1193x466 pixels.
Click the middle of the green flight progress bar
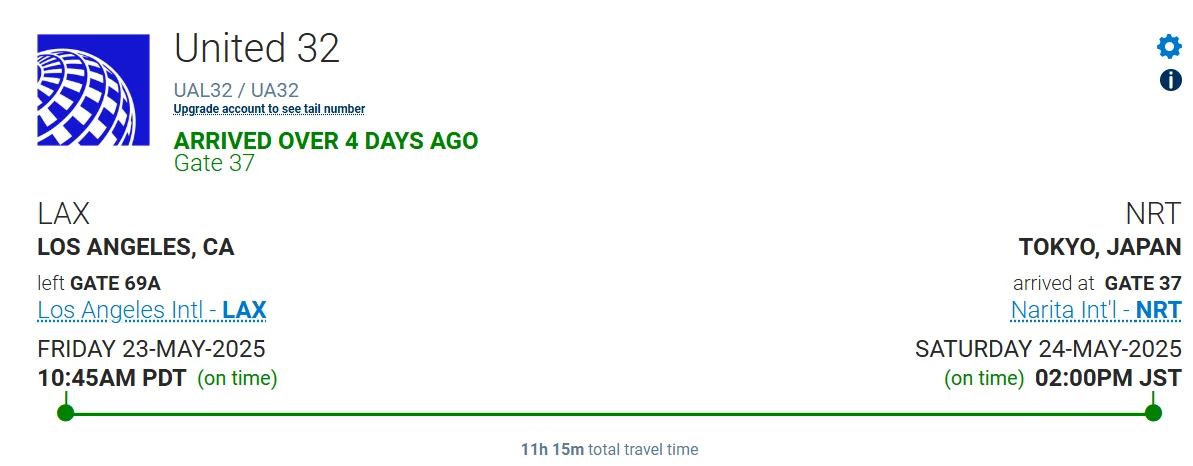coord(609,414)
